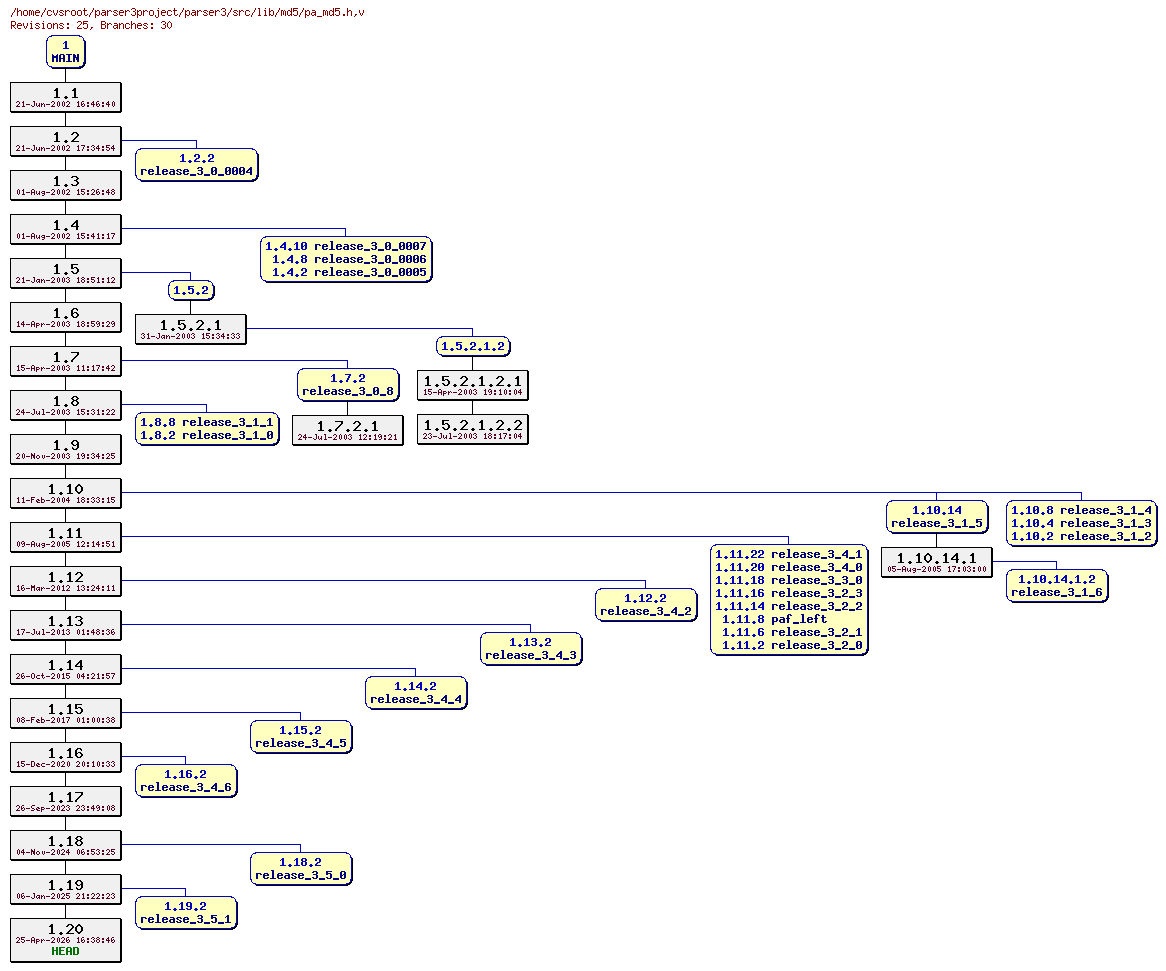Select revision 1.18 node
The height and width of the screenshot is (971, 1166).
point(65,845)
